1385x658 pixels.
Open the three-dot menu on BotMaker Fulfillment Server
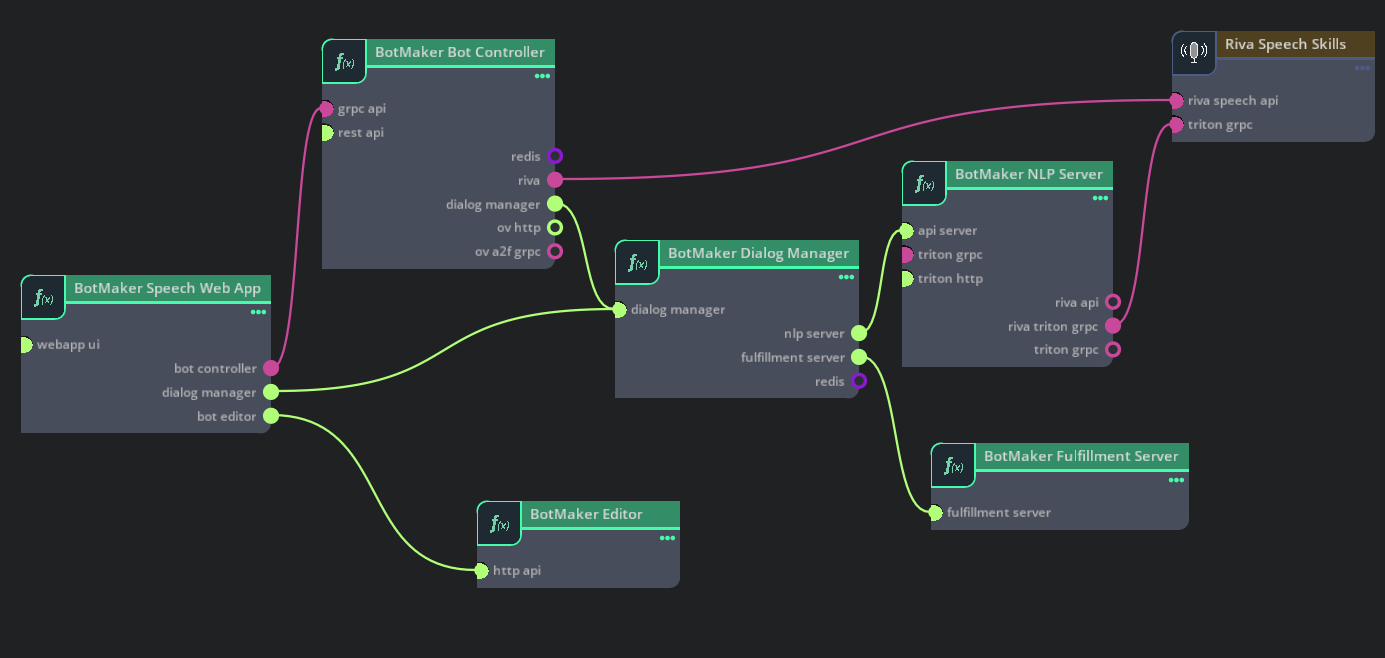click(1176, 480)
